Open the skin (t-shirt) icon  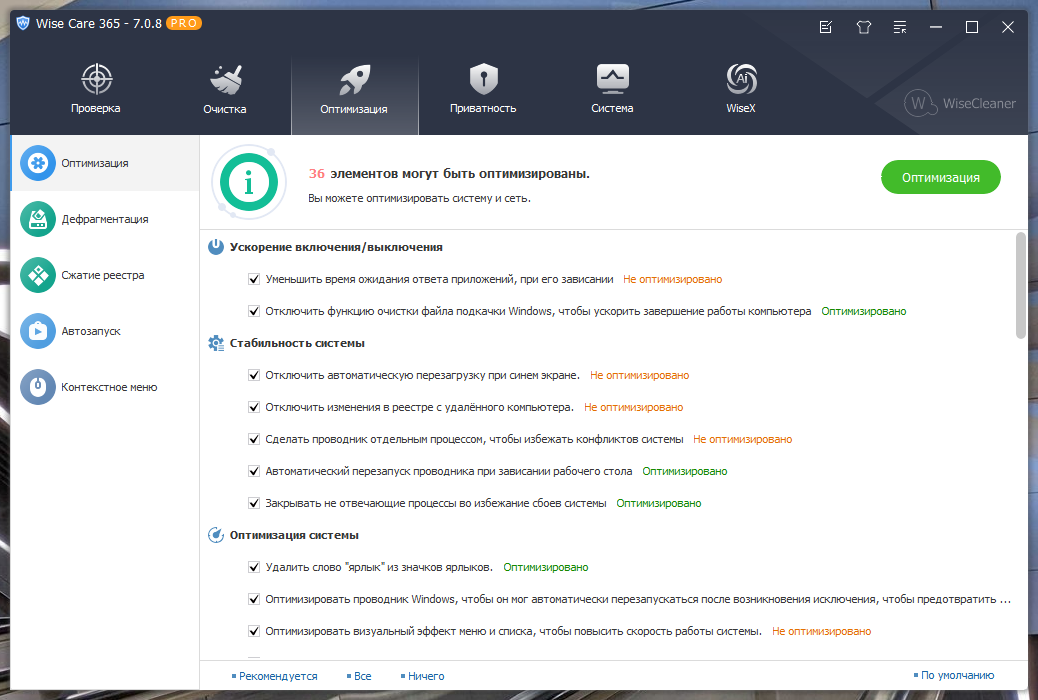pos(863,27)
